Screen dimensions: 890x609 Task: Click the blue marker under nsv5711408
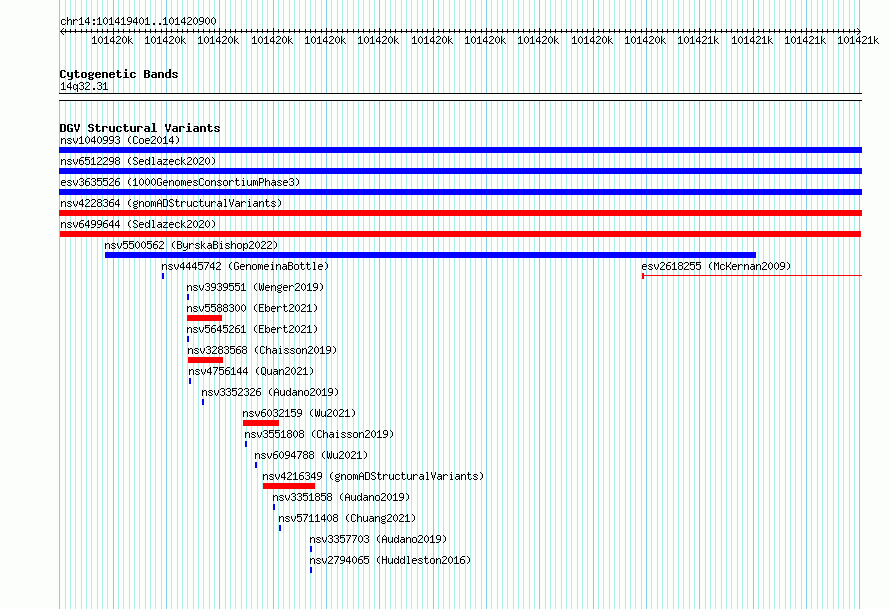(x=280, y=528)
